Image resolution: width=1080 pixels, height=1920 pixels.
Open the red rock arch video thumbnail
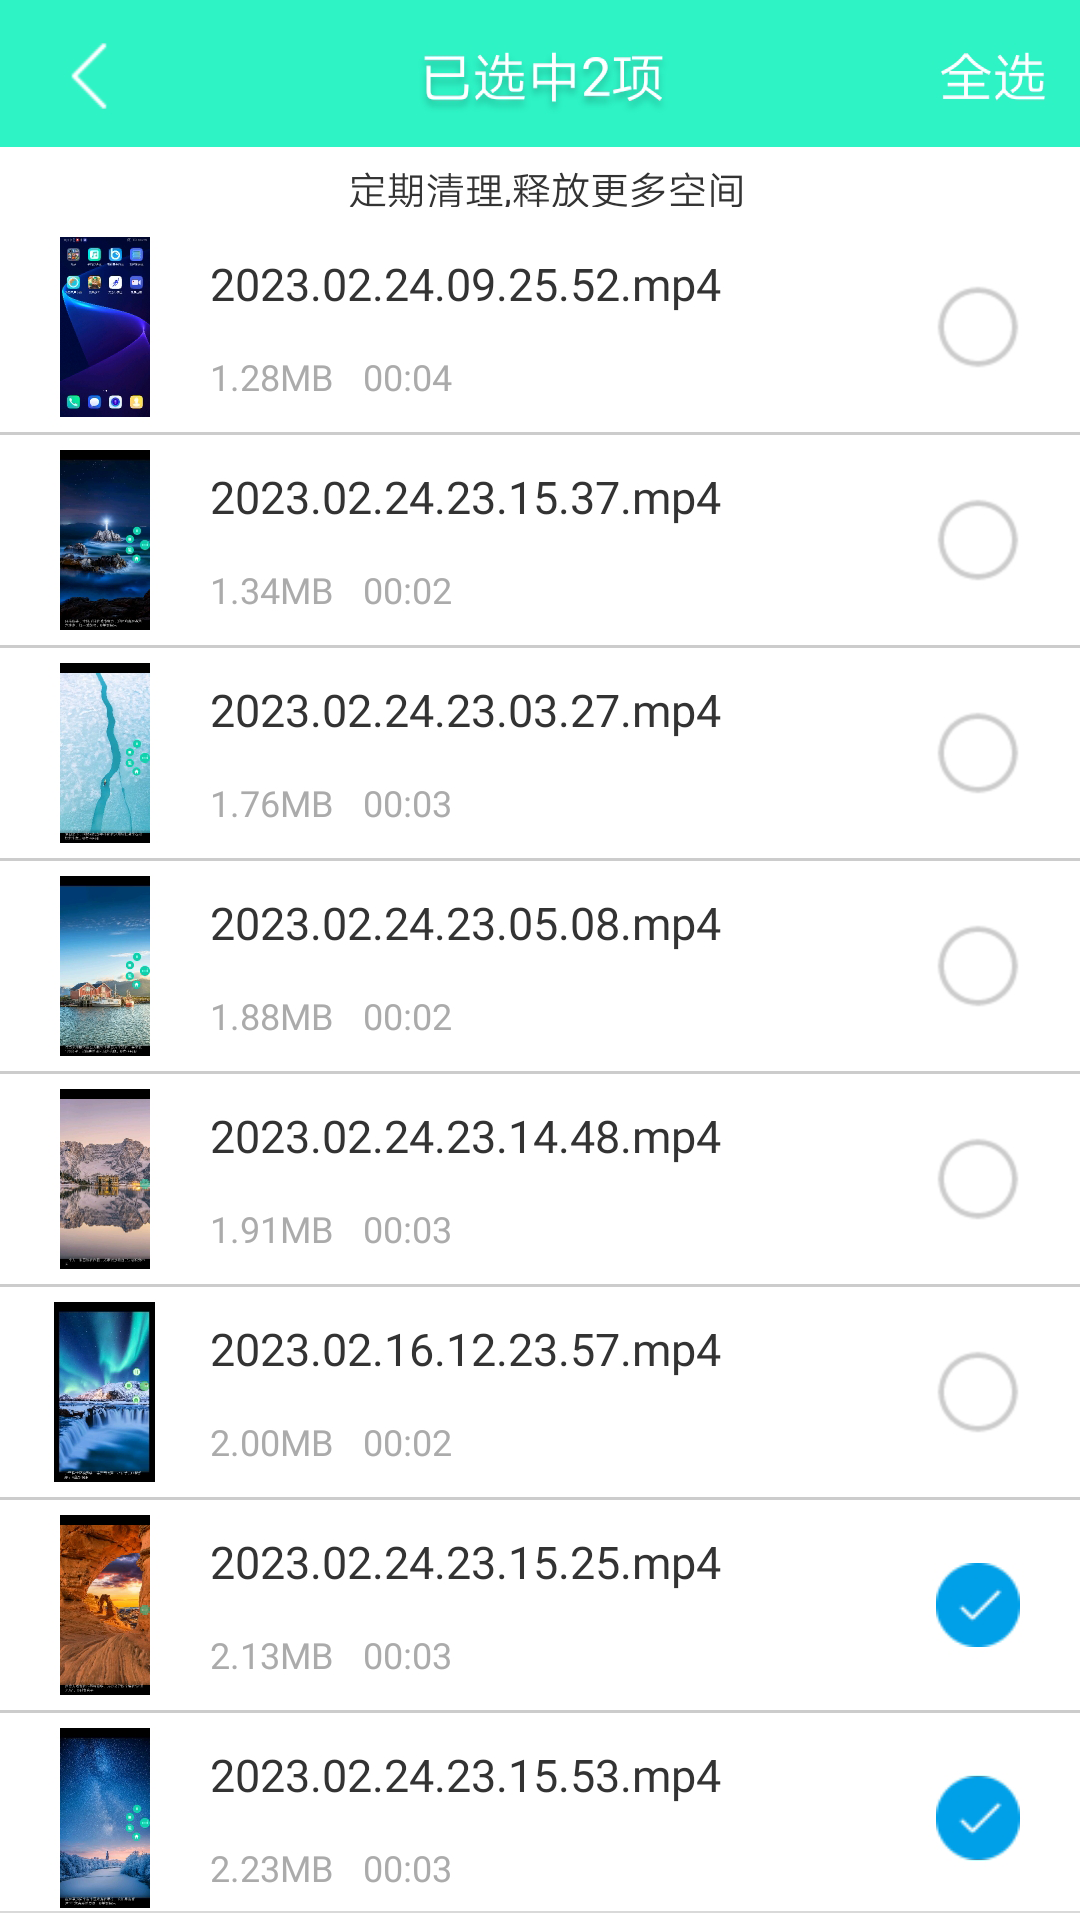coord(105,1605)
